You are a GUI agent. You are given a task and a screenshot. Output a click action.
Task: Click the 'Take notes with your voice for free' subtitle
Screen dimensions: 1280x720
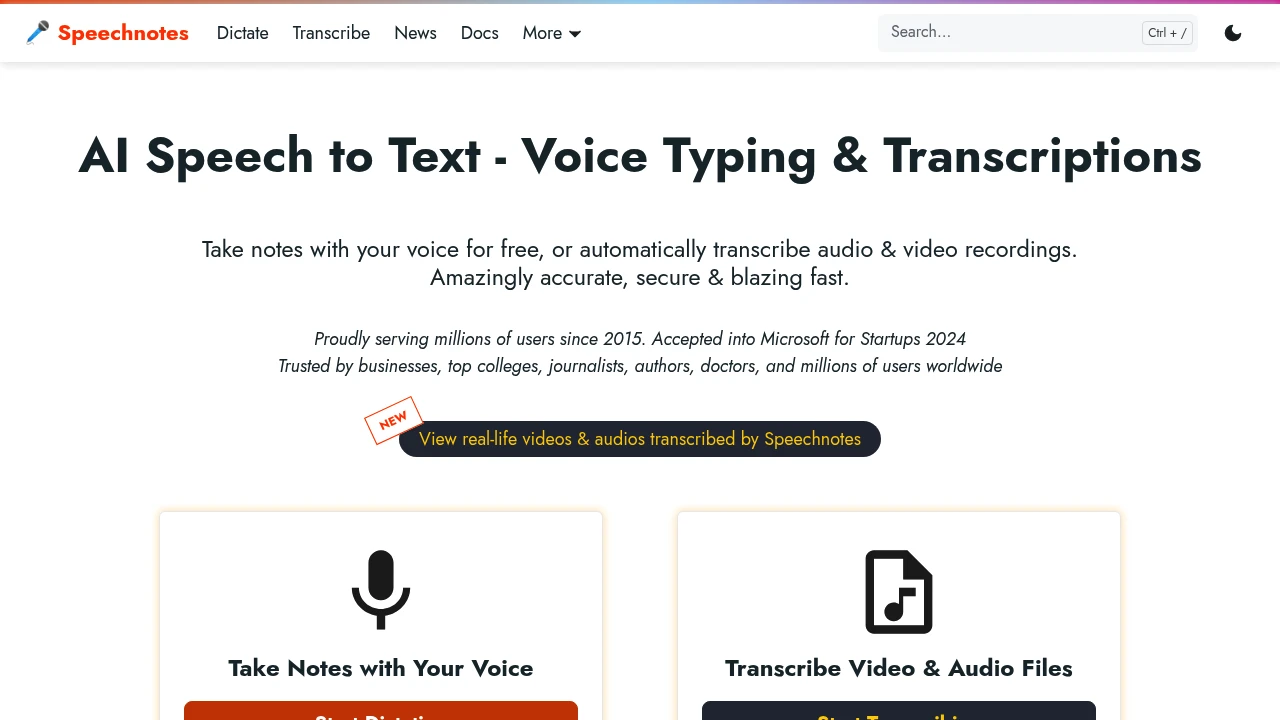coord(640,249)
